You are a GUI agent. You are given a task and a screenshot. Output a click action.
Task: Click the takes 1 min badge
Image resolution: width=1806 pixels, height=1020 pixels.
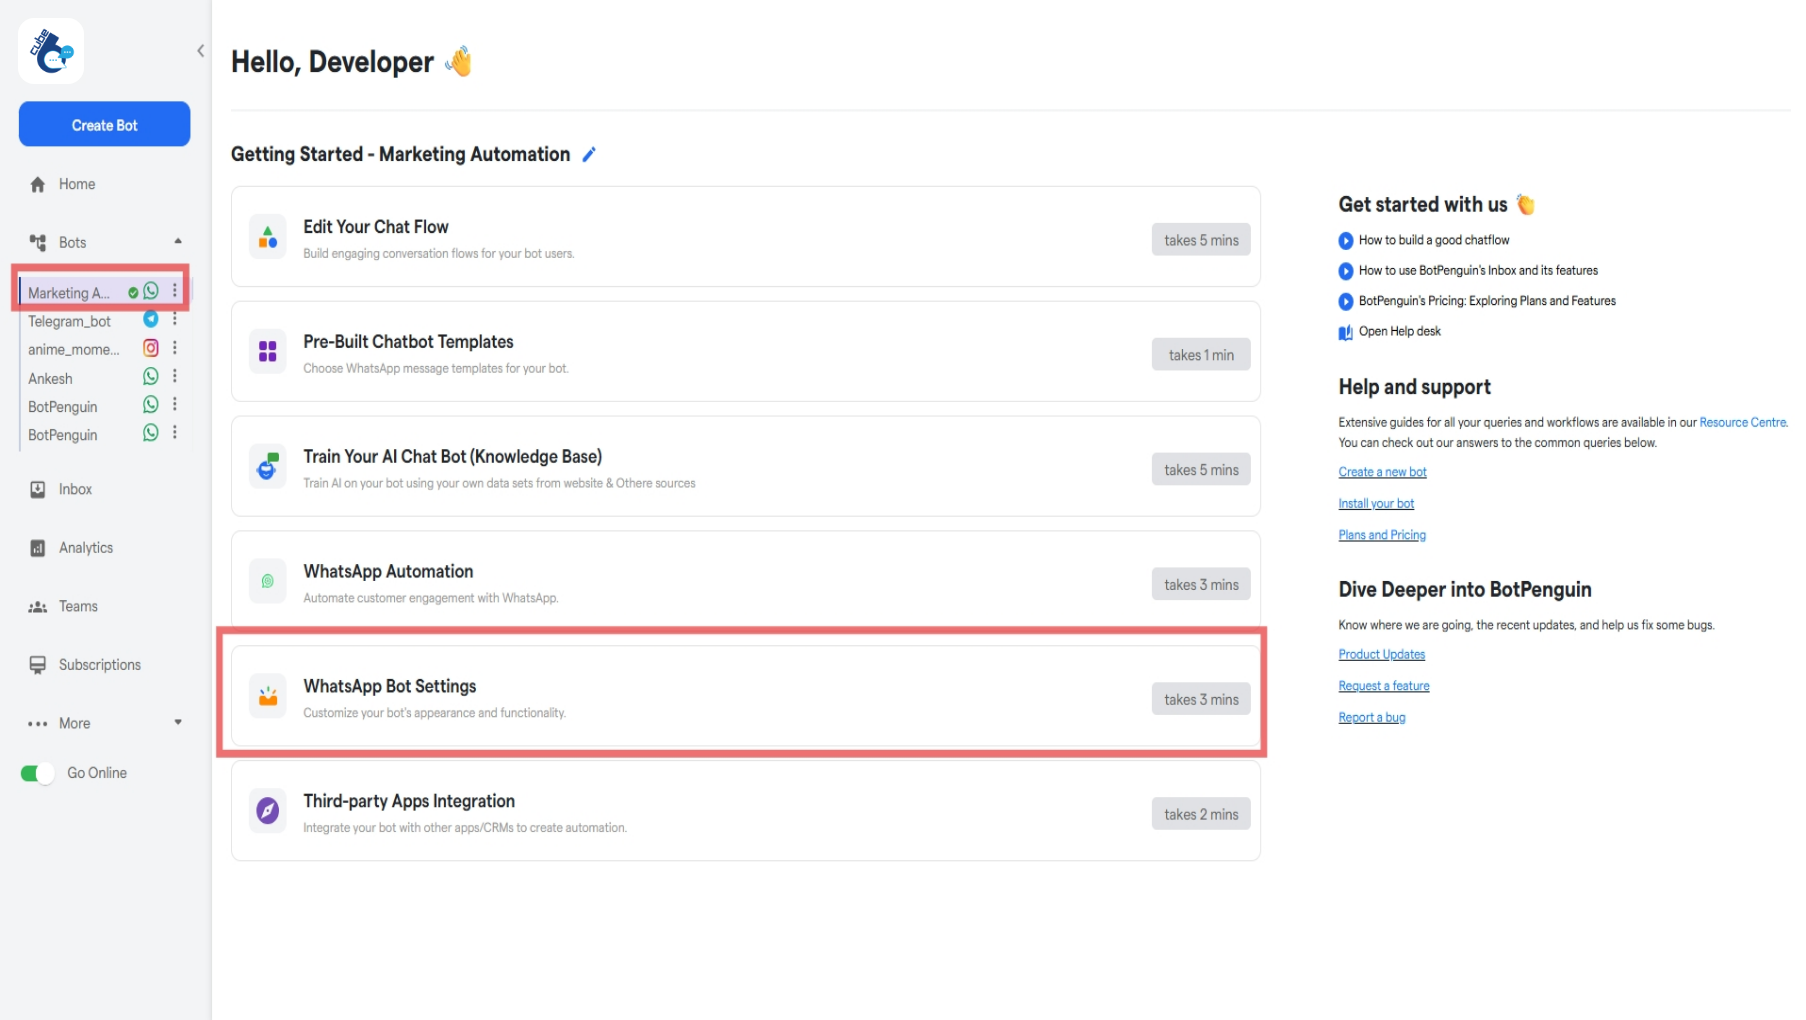1201,355
